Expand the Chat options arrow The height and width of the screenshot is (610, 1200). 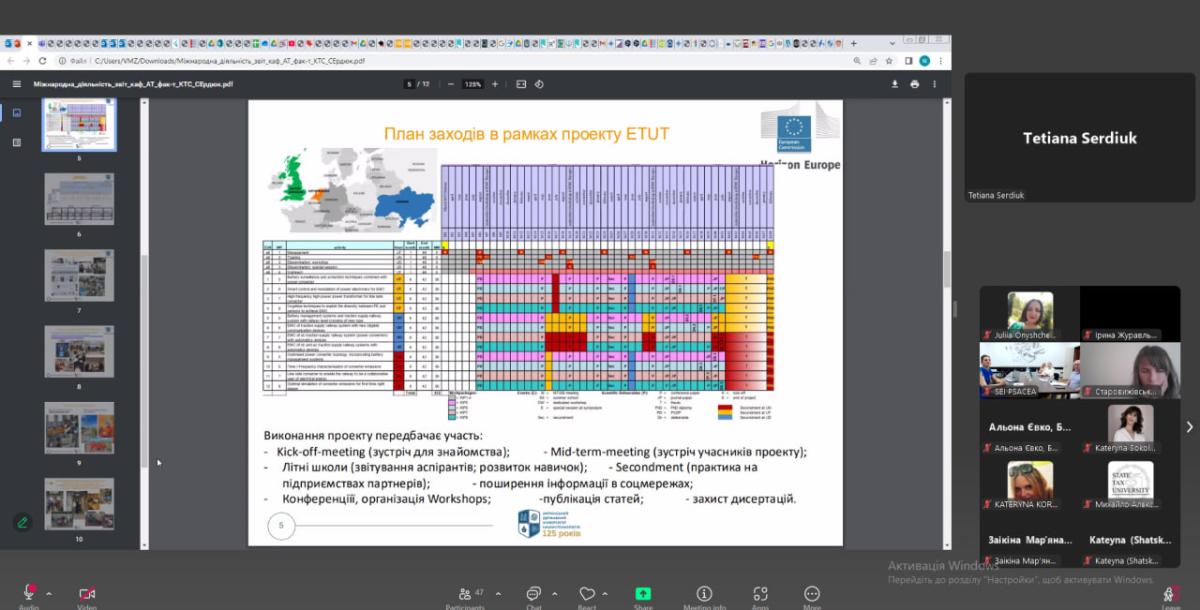coord(551,592)
